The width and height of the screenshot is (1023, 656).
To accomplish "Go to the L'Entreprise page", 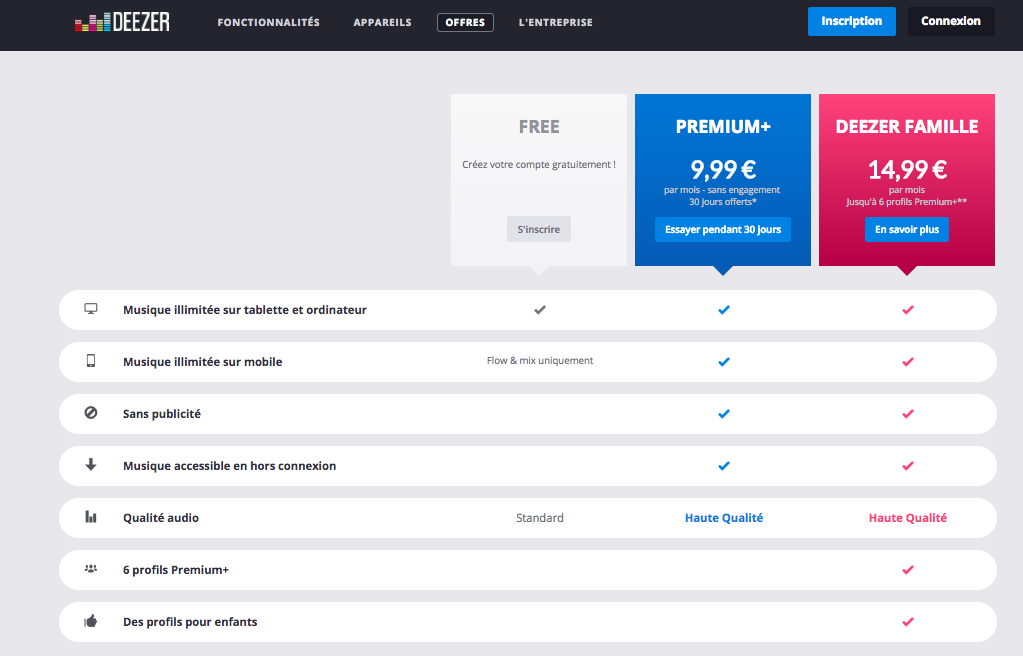I will click(x=555, y=22).
